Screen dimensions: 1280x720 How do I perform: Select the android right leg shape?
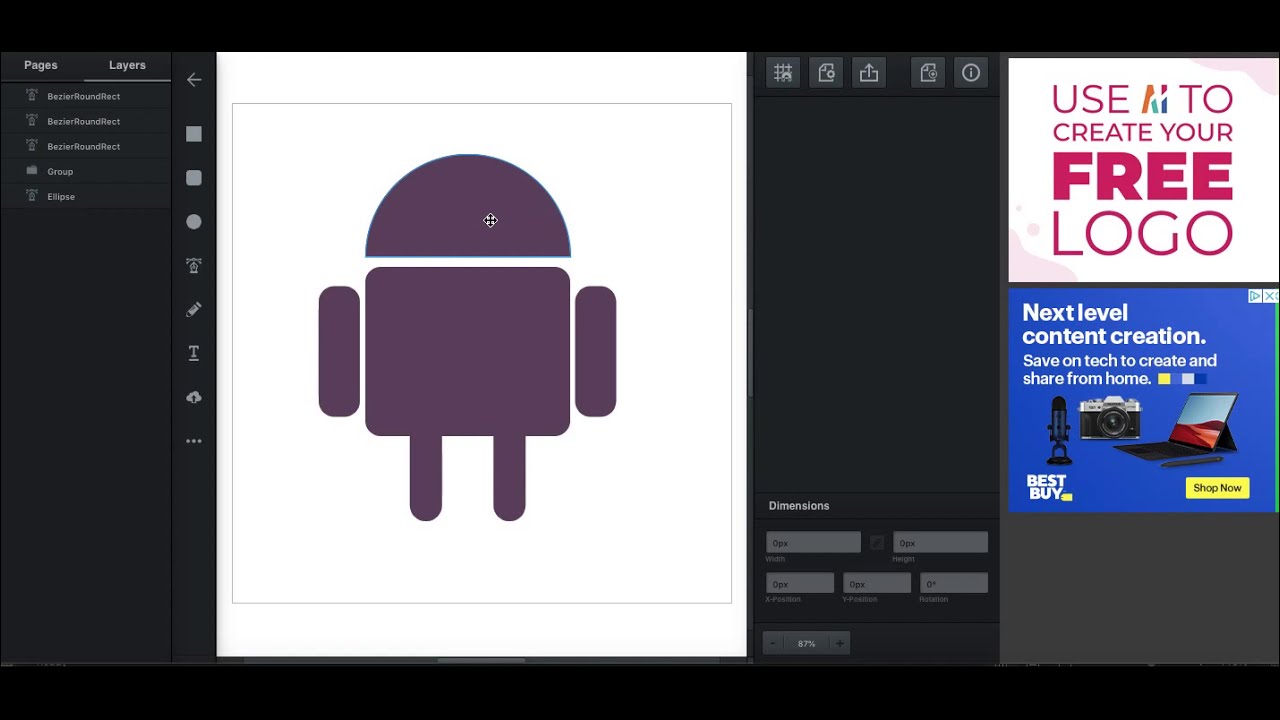point(509,478)
